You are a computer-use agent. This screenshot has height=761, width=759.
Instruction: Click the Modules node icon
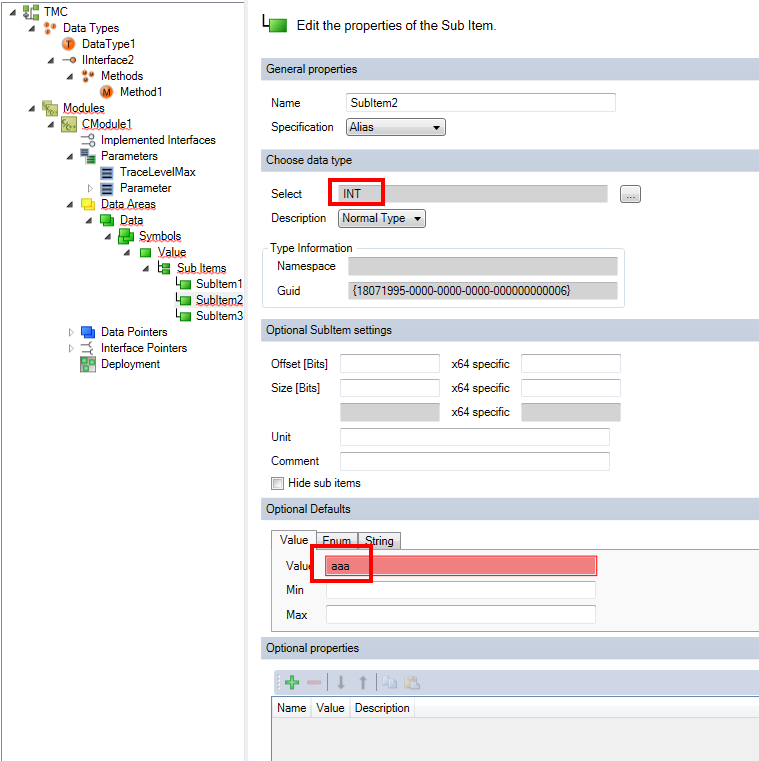point(50,108)
